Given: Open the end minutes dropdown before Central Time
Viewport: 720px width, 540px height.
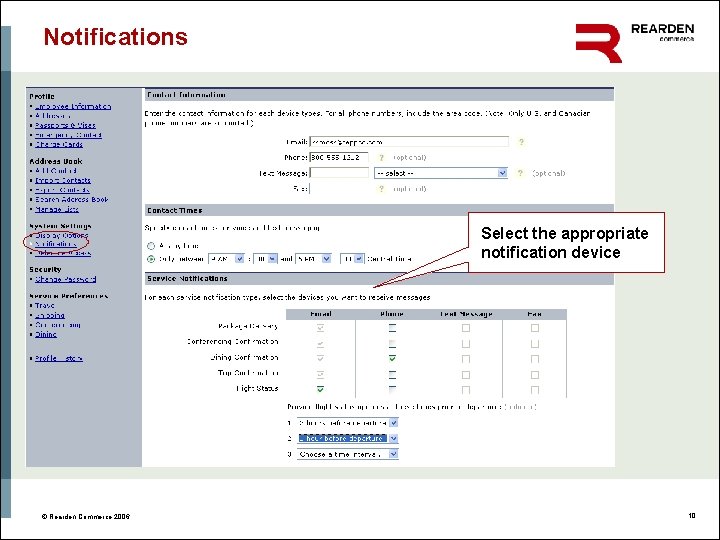Looking at the screenshot, I should coord(352,259).
